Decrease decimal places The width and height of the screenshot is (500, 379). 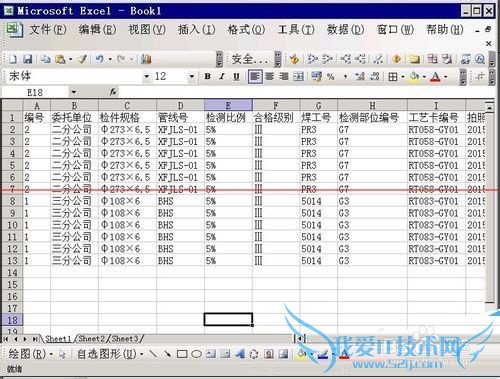pos(375,77)
